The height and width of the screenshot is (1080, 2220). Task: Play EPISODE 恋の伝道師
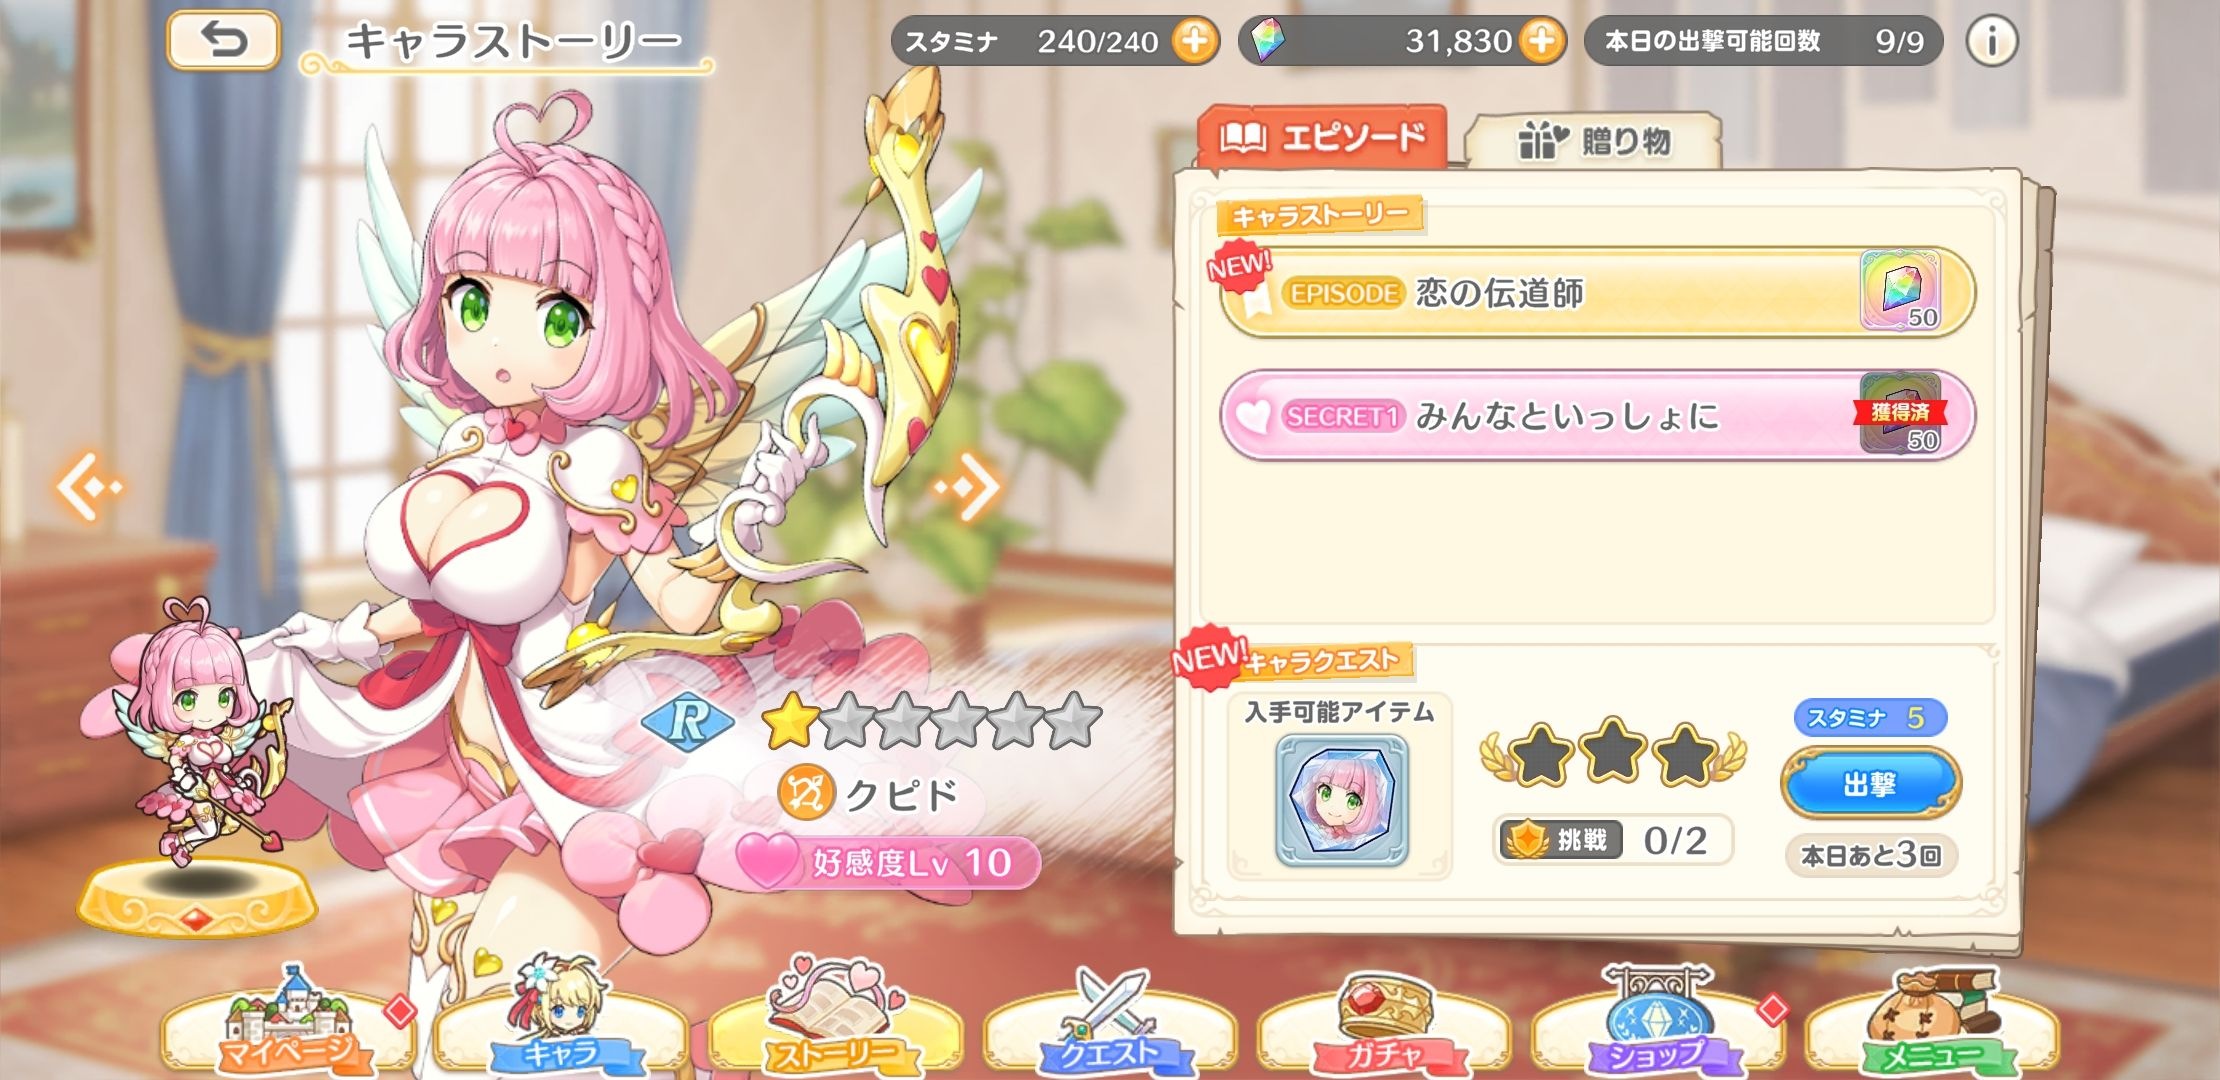(x=1597, y=292)
